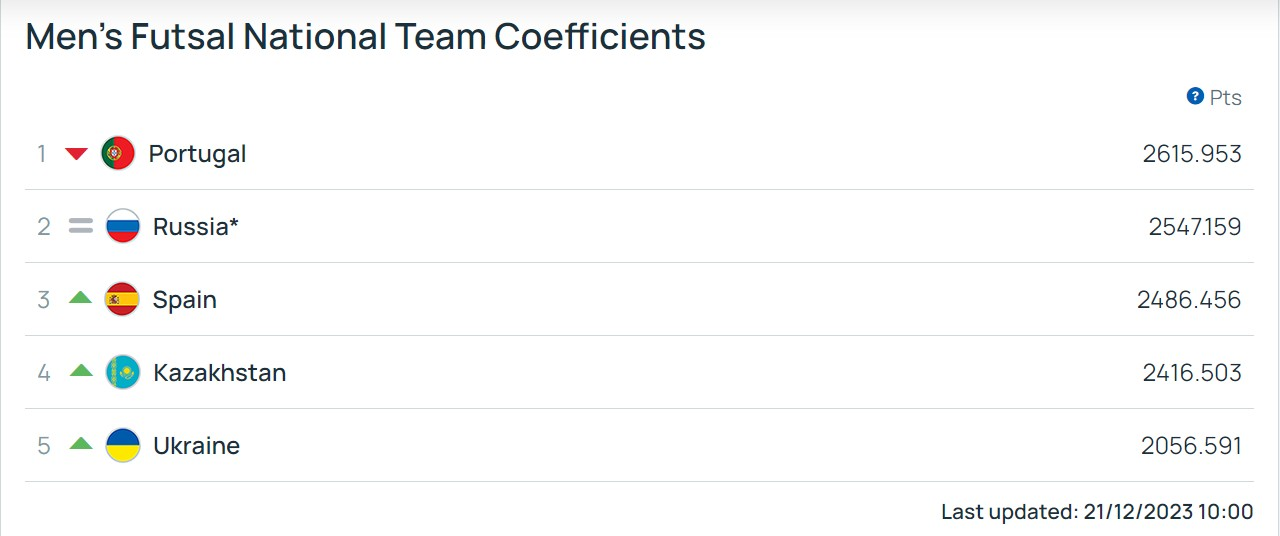
Task: Click the Kazakhstan flag icon
Action: click(123, 372)
